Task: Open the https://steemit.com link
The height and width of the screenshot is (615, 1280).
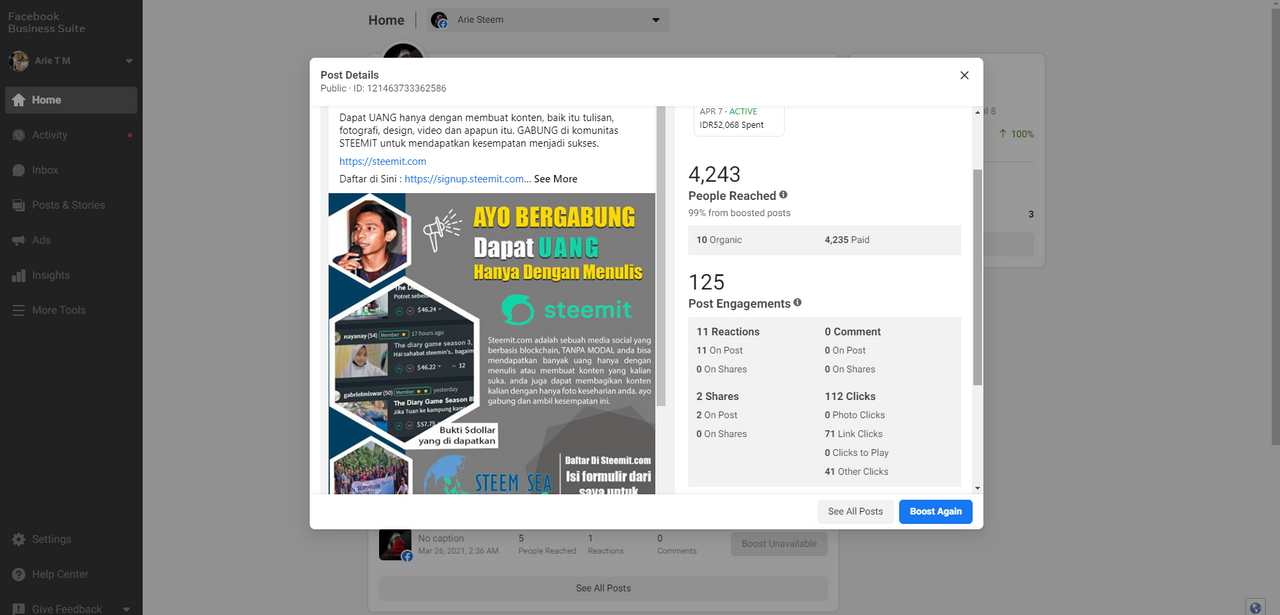Action: (383, 161)
